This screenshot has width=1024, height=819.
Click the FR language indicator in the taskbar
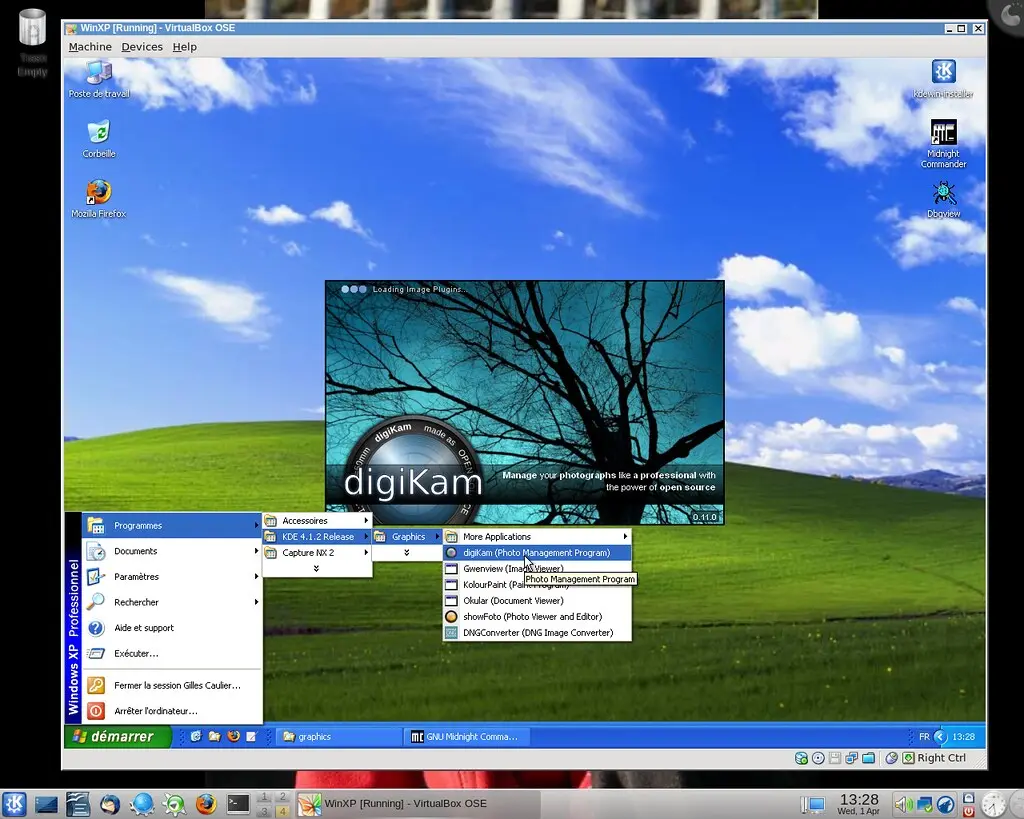pos(923,736)
